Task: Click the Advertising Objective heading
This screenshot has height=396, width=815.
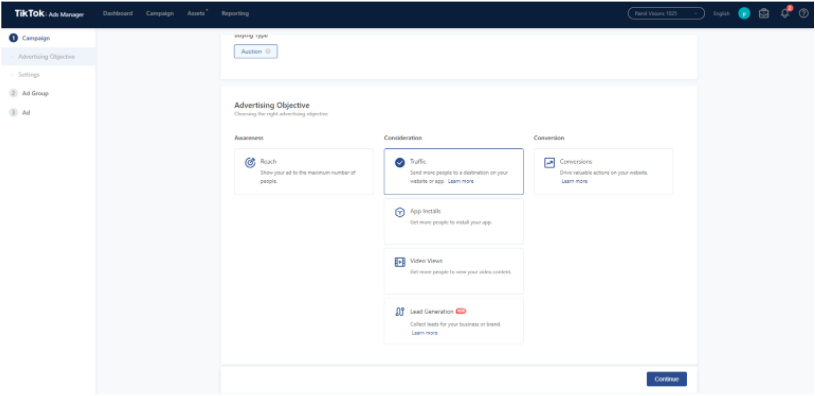Action: pos(272,105)
